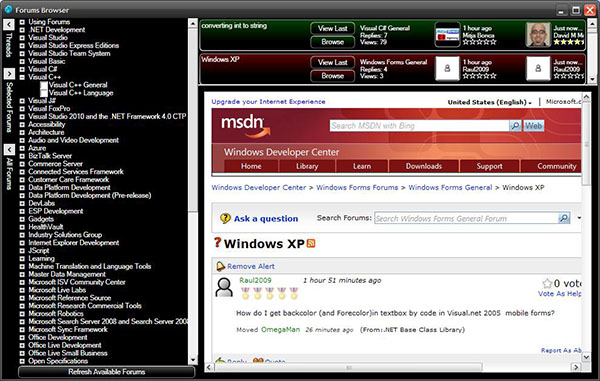Open the Downloads tab
The height and width of the screenshot is (381, 600).
pyautogui.click(x=424, y=166)
